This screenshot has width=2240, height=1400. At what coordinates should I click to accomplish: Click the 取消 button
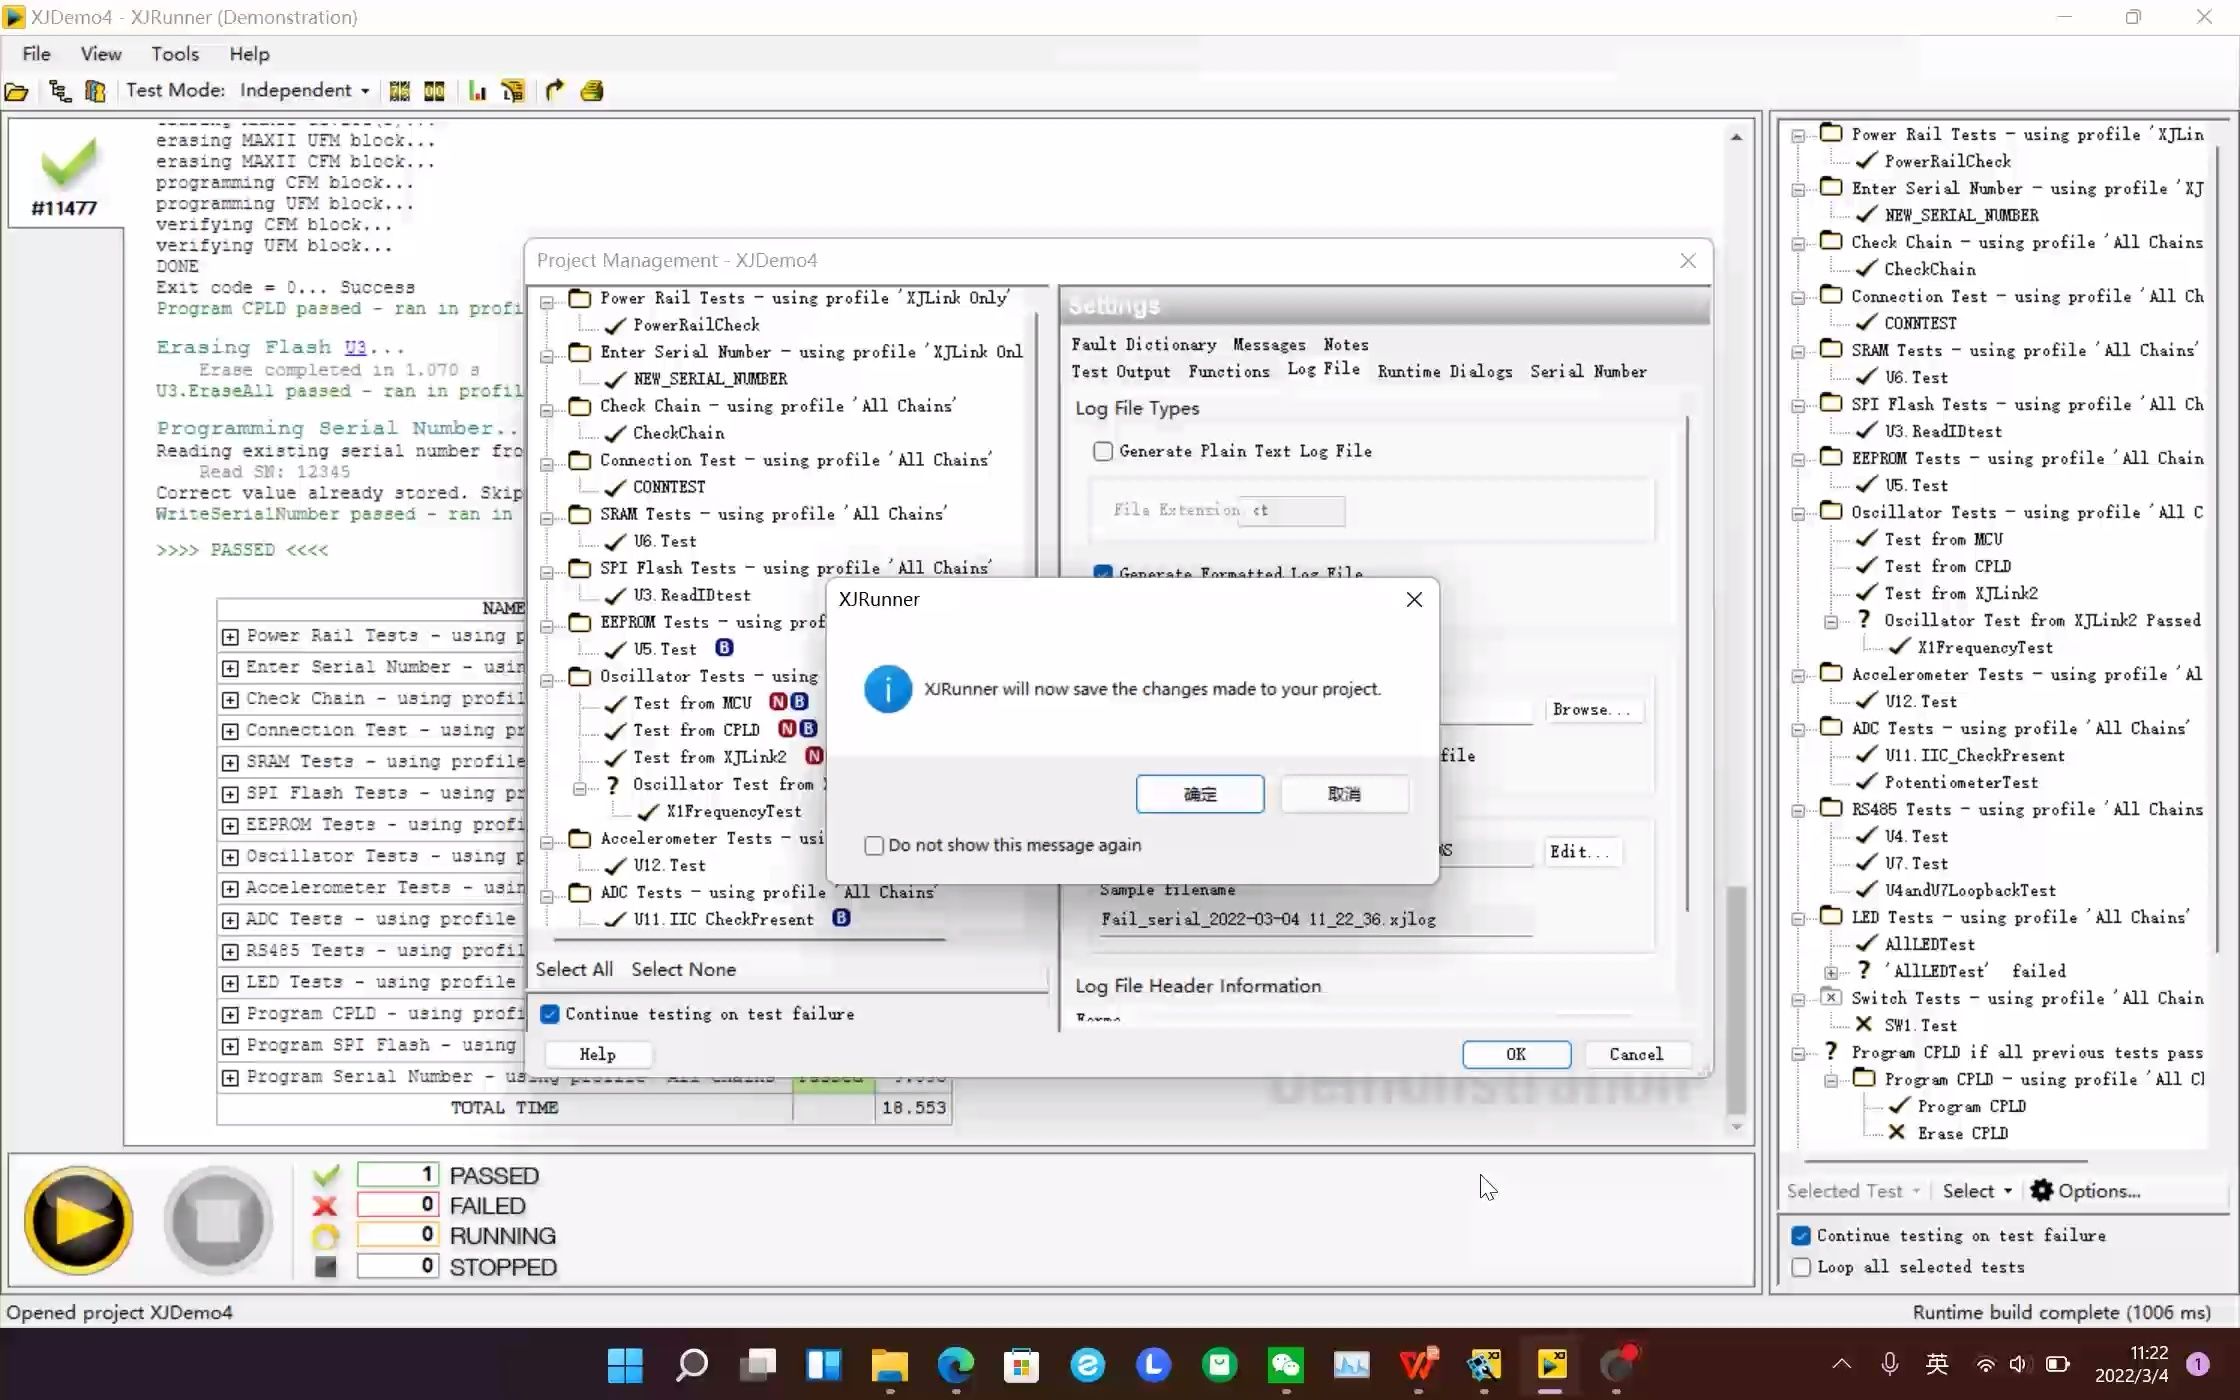click(1344, 794)
